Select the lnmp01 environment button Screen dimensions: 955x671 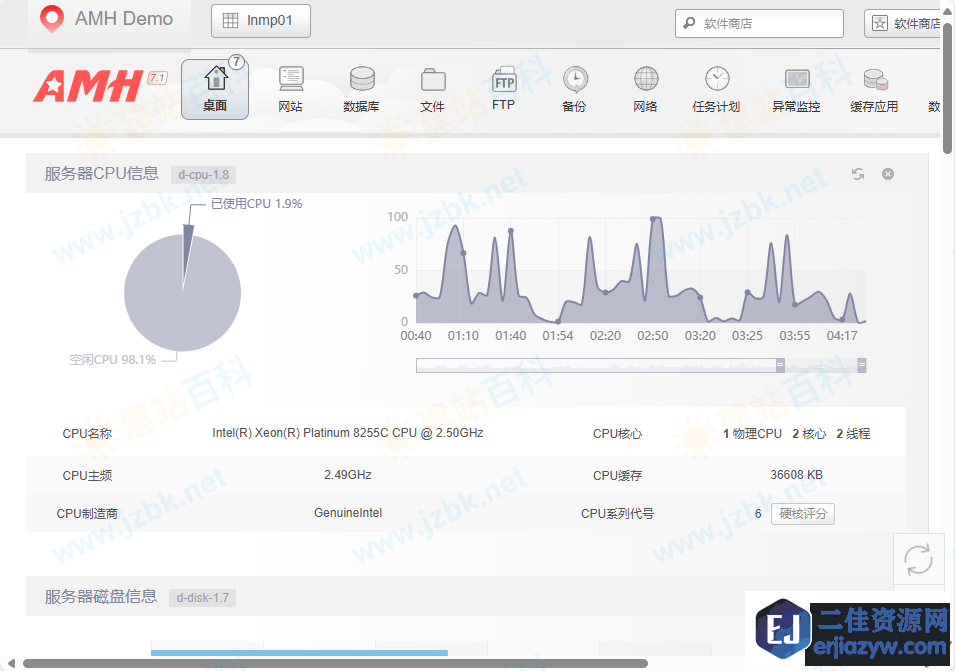[261, 21]
